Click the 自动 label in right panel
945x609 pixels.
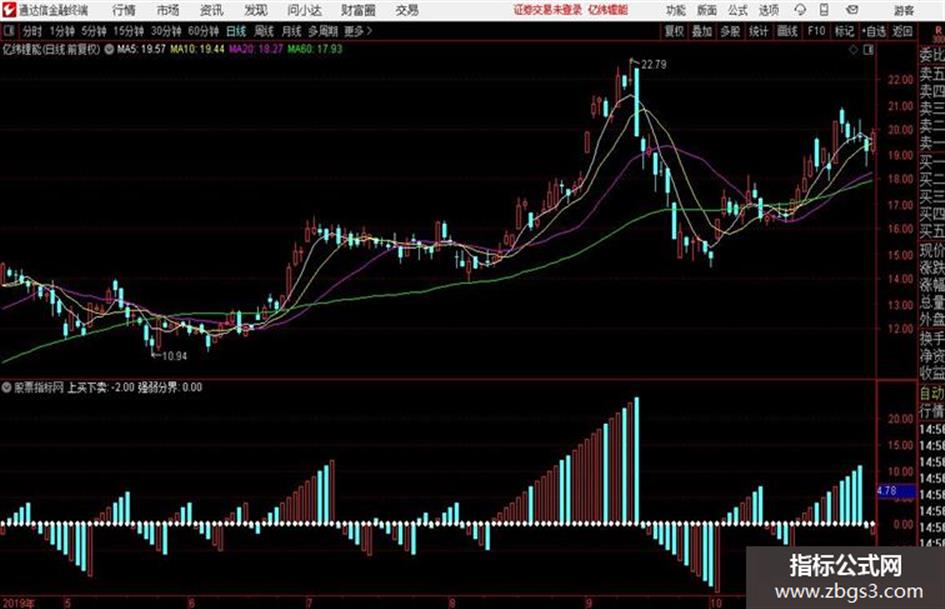[932, 393]
